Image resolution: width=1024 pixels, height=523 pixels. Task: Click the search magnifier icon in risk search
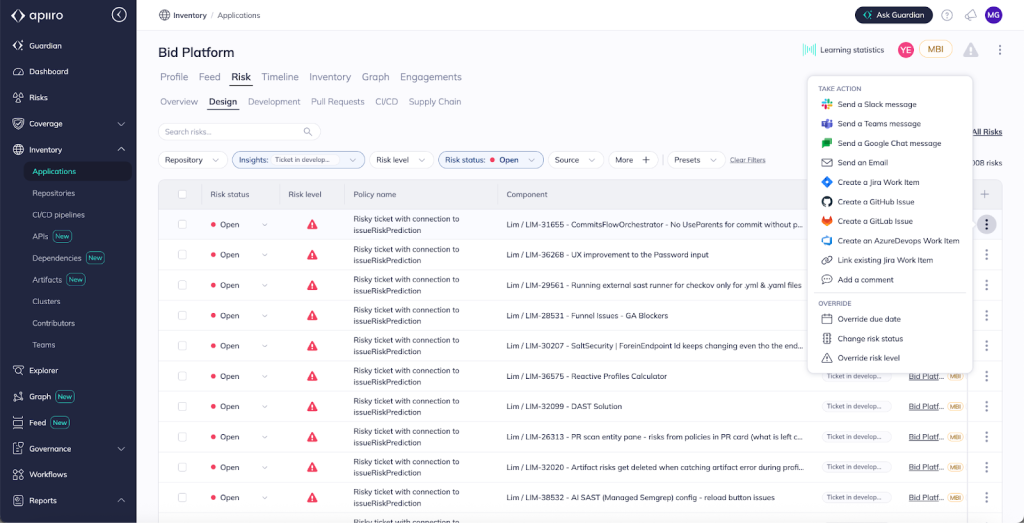click(x=308, y=132)
